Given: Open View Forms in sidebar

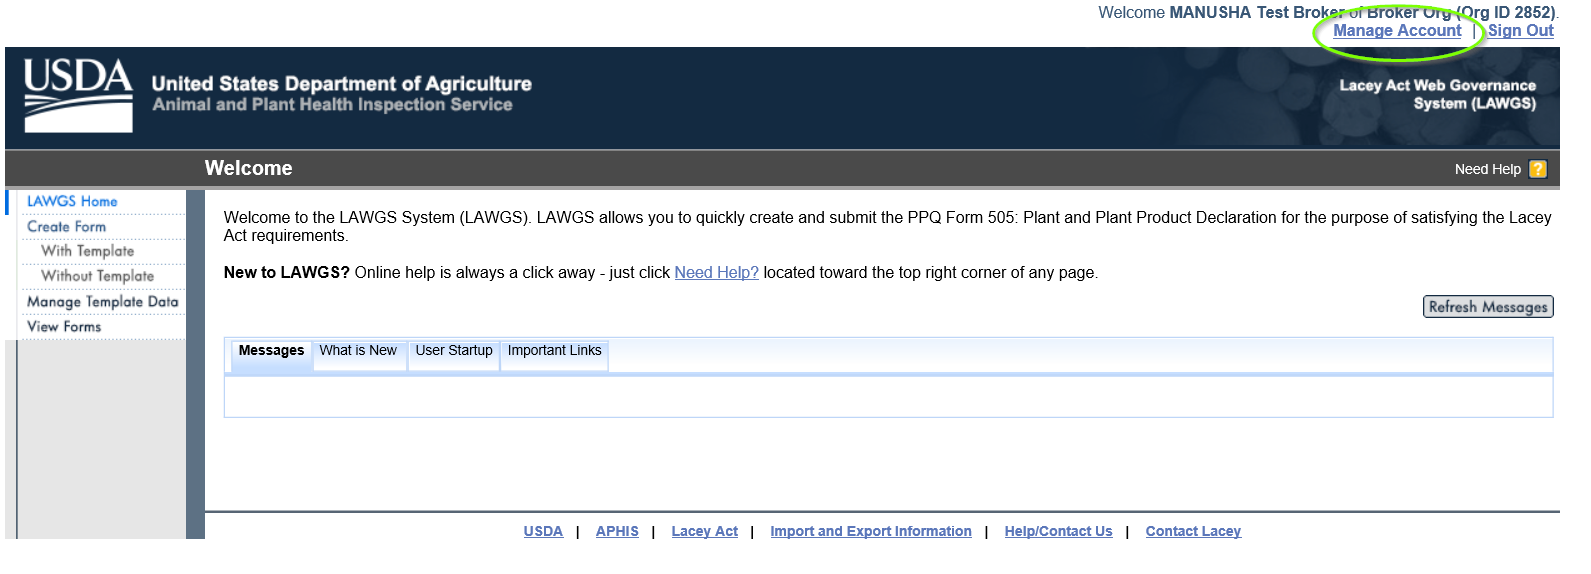Looking at the screenshot, I should [64, 327].
